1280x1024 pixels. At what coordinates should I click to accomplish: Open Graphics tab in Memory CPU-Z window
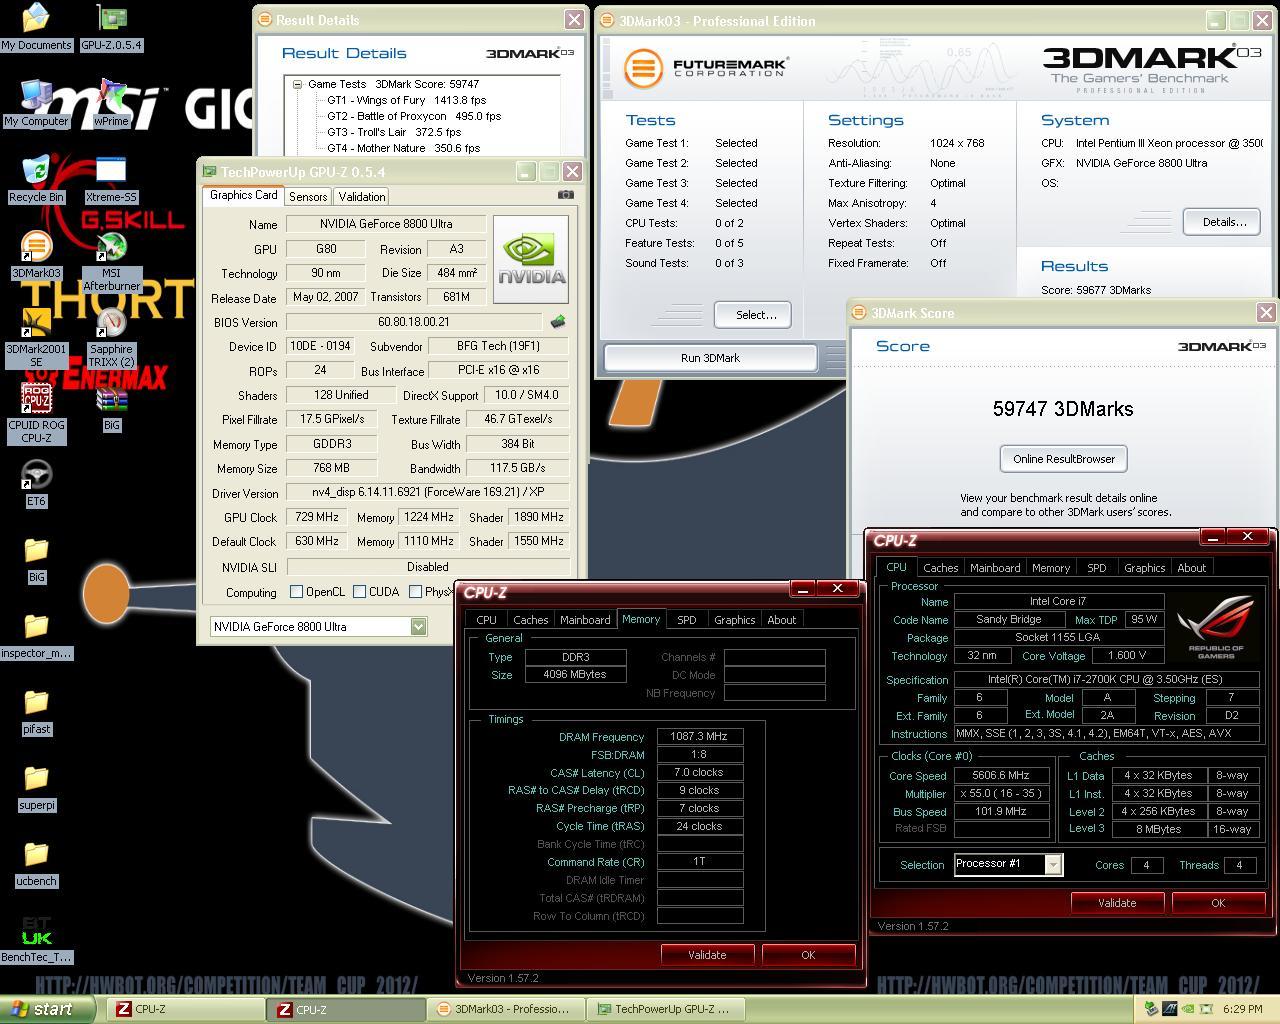[x=734, y=620]
